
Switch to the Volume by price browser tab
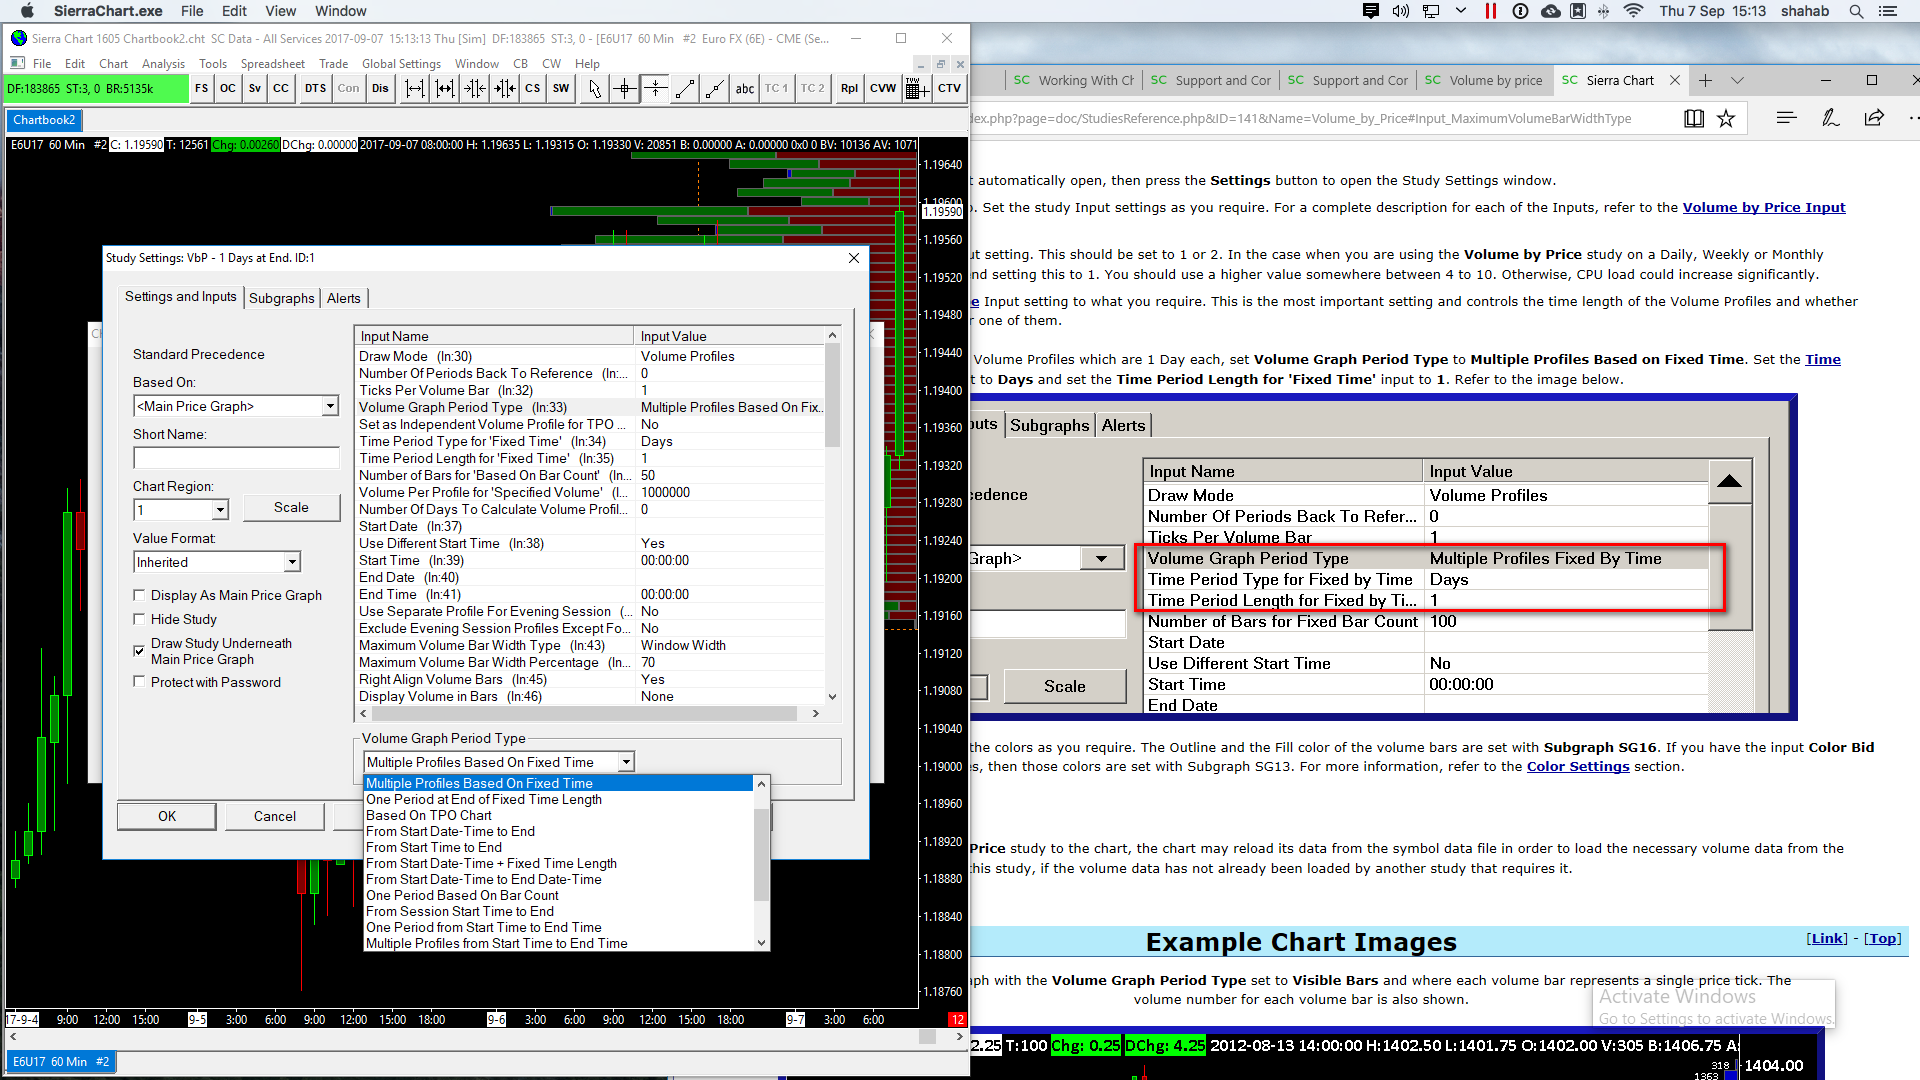coord(1485,80)
